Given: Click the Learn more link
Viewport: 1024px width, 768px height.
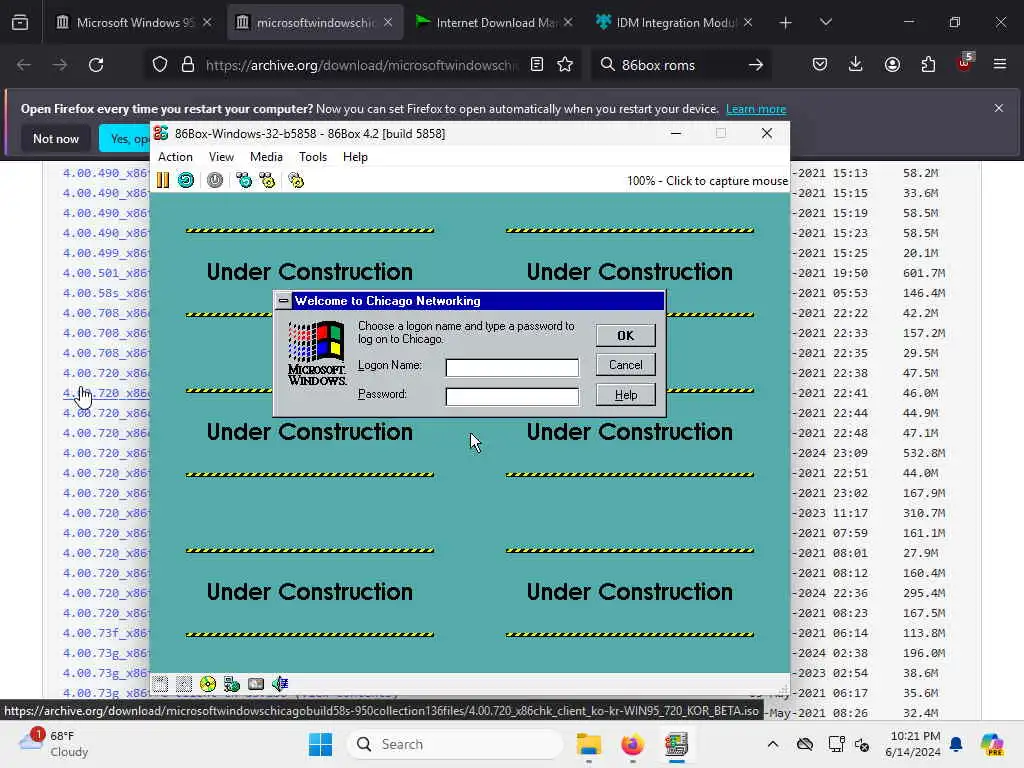Looking at the screenshot, I should pos(756,109).
